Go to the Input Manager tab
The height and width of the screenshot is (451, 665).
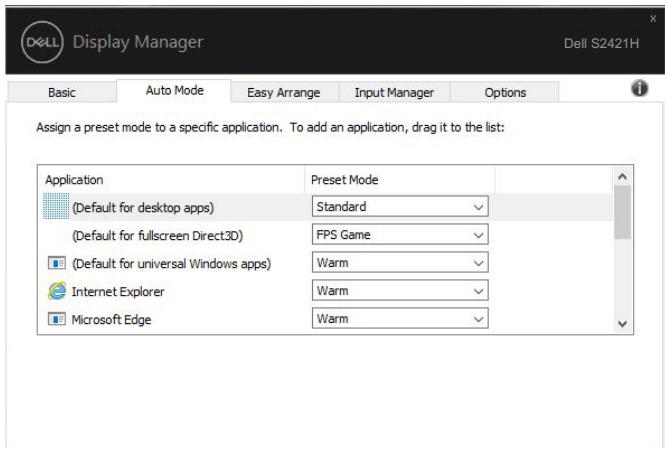click(x=394, y=92)
